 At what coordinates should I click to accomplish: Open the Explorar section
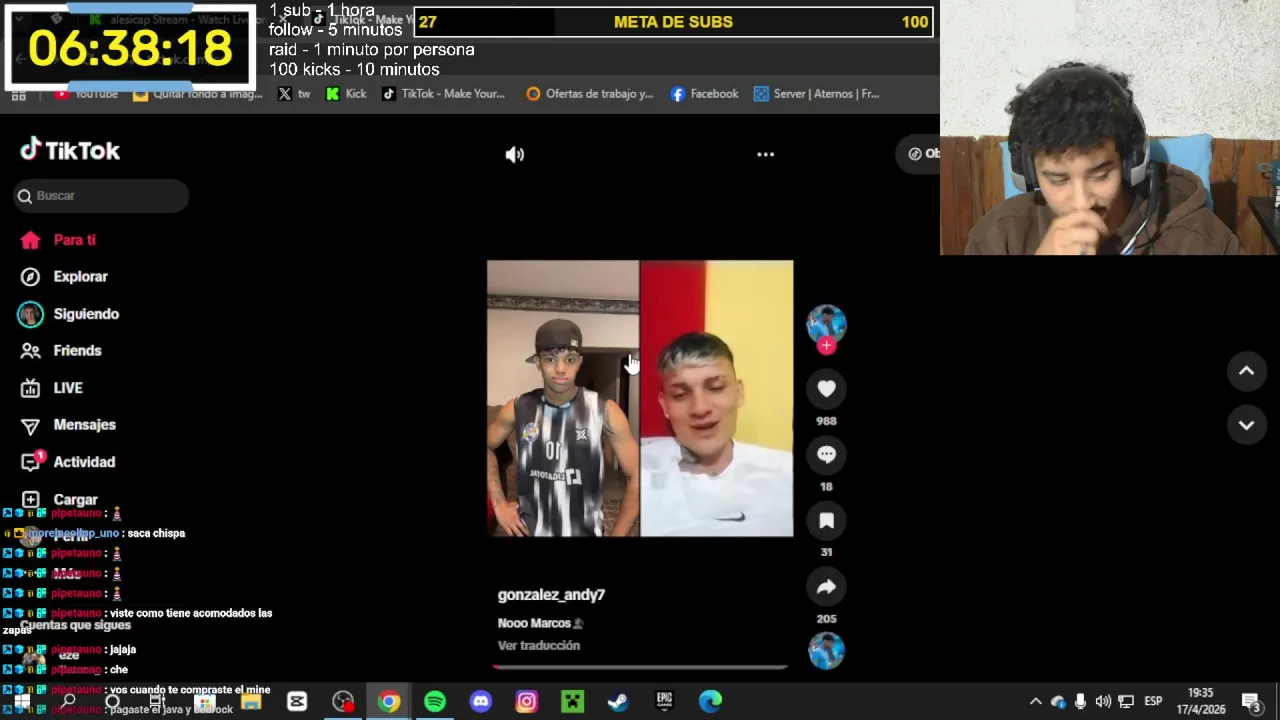pyautogui.click(x=80, y=277)
